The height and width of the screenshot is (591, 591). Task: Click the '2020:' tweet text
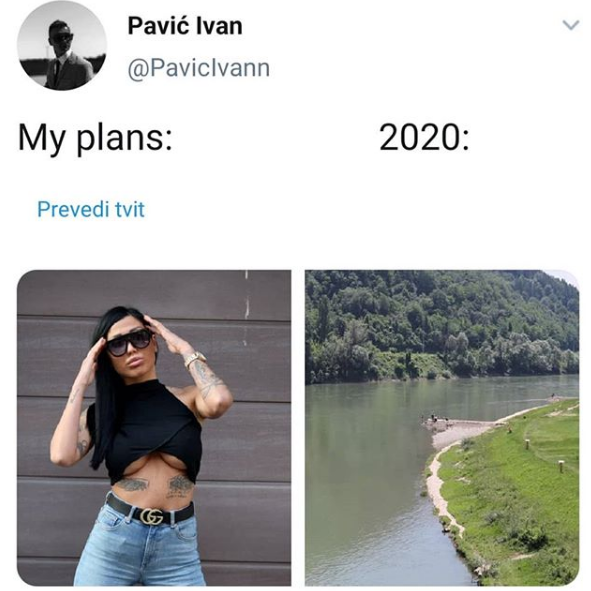424,137
